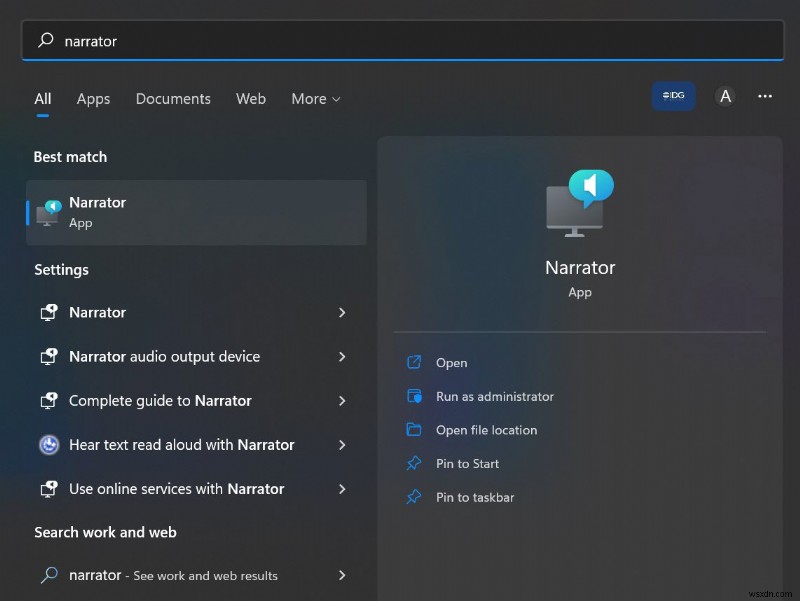The width and height of the screenshot is (800, 601).
Task: Expand the Narrator settings result chevron
Action: coord(342,312)
